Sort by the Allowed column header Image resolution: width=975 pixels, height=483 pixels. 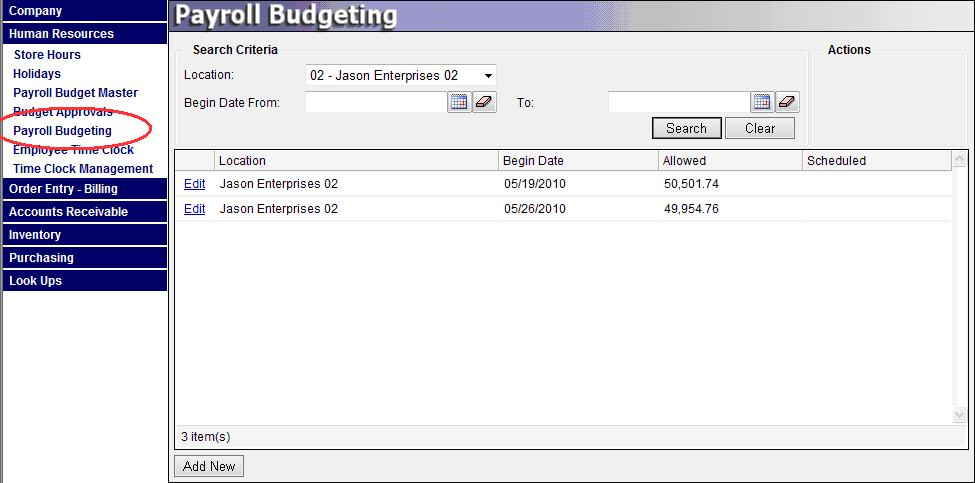[x=684, y=161]
